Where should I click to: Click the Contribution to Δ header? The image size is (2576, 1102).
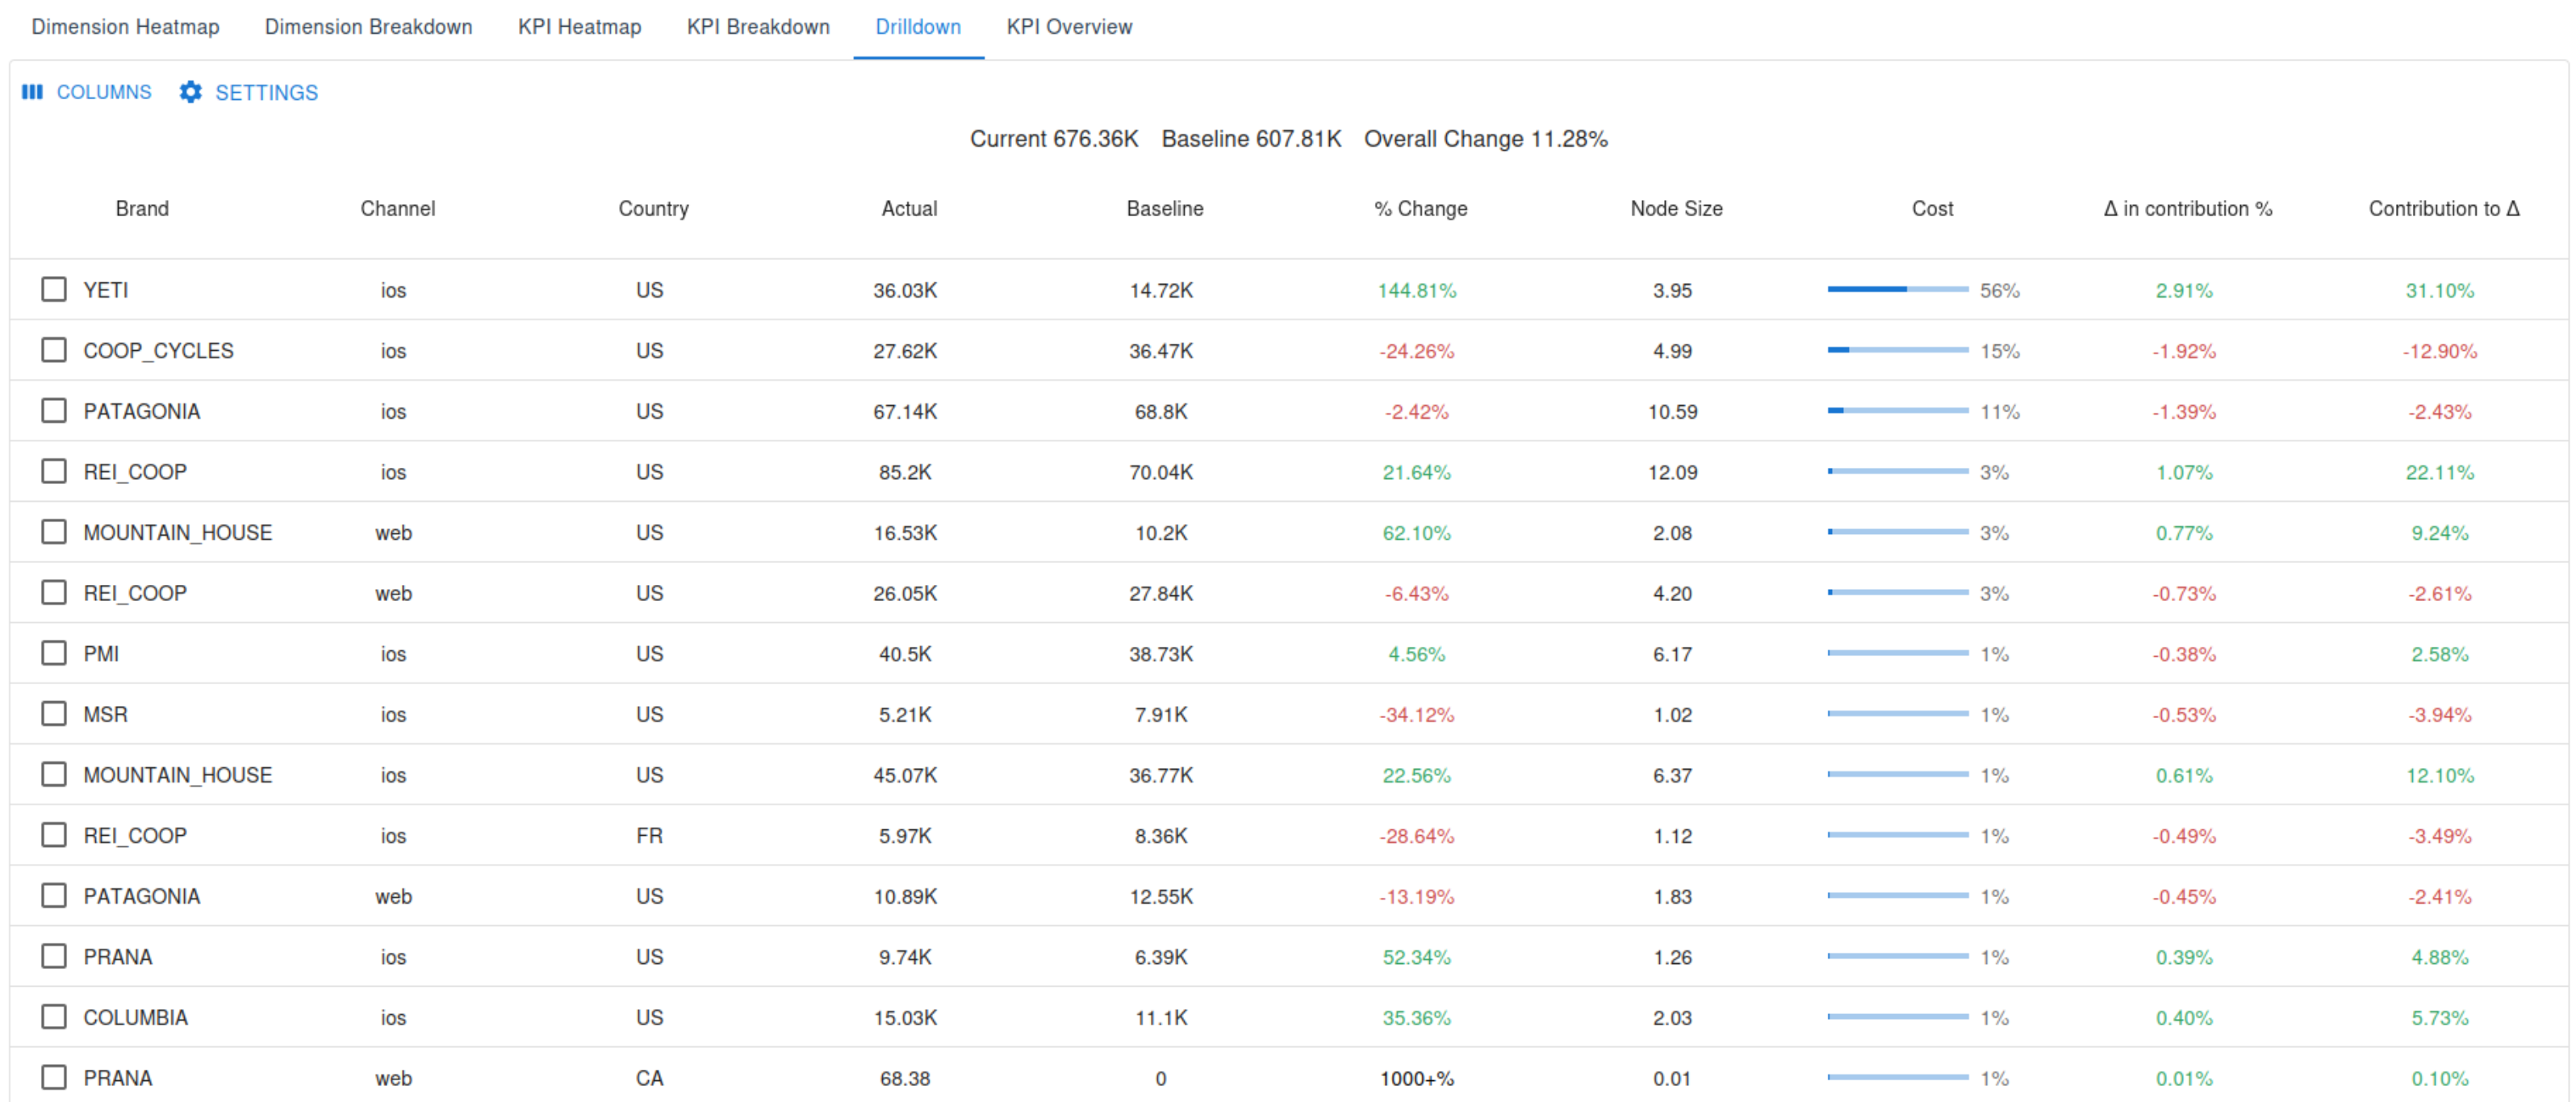pos(2444,208)
